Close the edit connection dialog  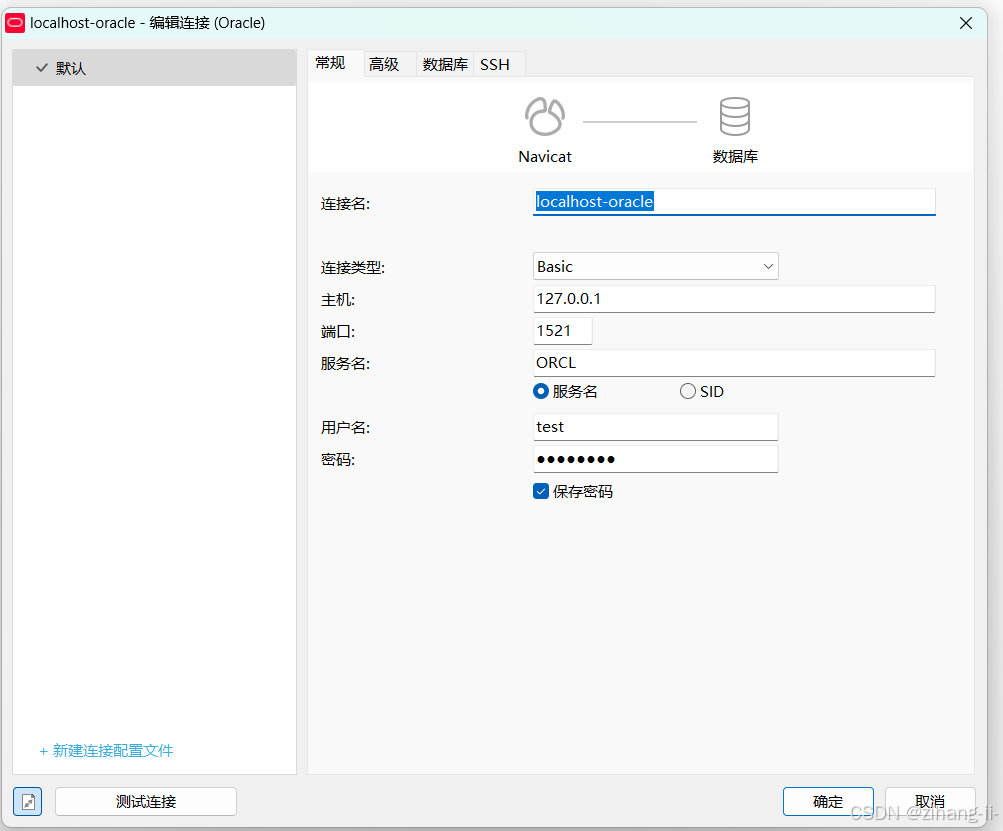[x=966, y=23]
